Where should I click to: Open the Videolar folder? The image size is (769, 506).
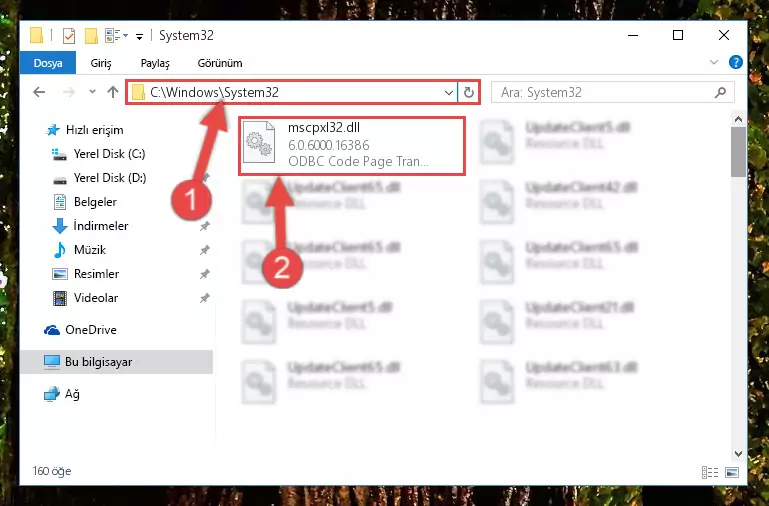pyautogui.click(x=96, y=298)
